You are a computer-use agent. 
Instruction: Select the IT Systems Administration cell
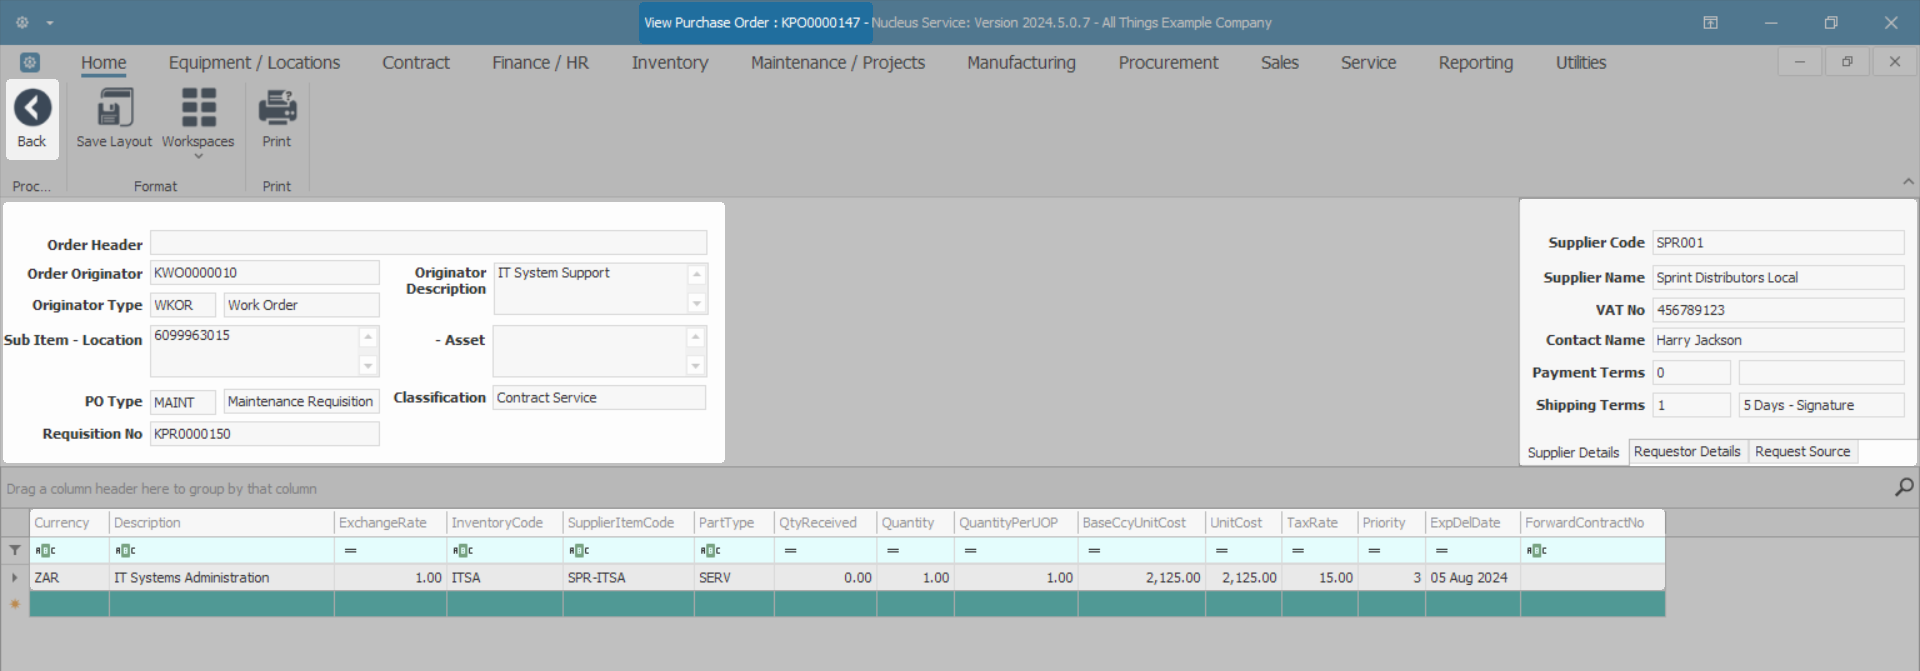coord(221,577)
